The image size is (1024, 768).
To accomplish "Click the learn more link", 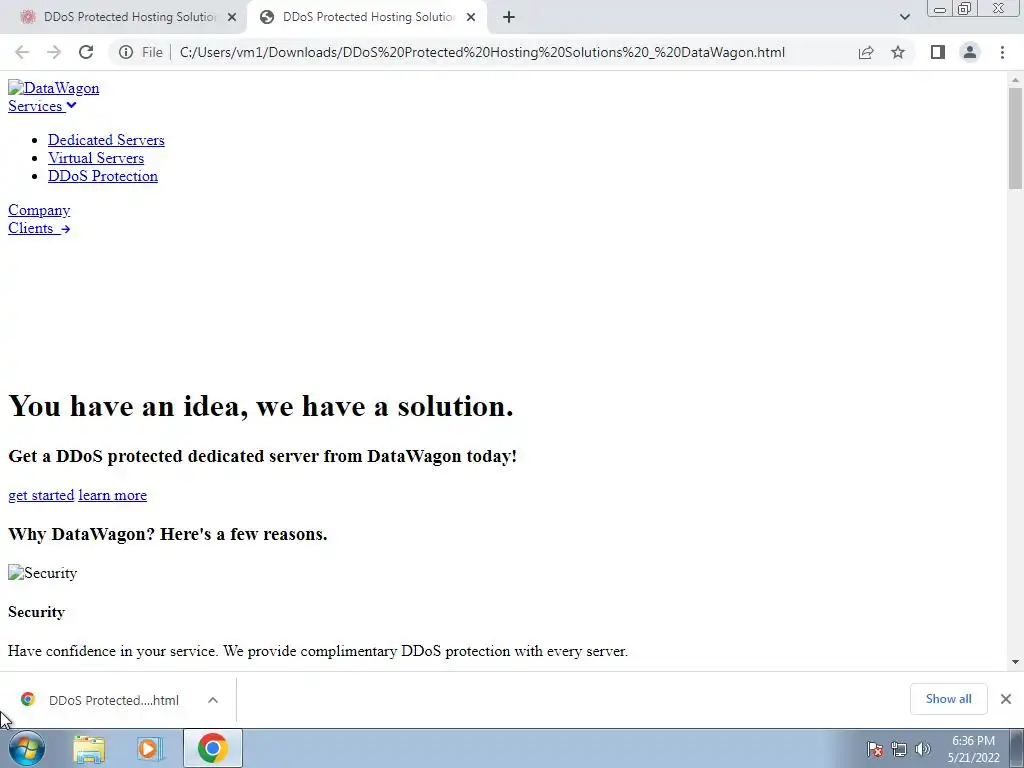I will point(112,495).
